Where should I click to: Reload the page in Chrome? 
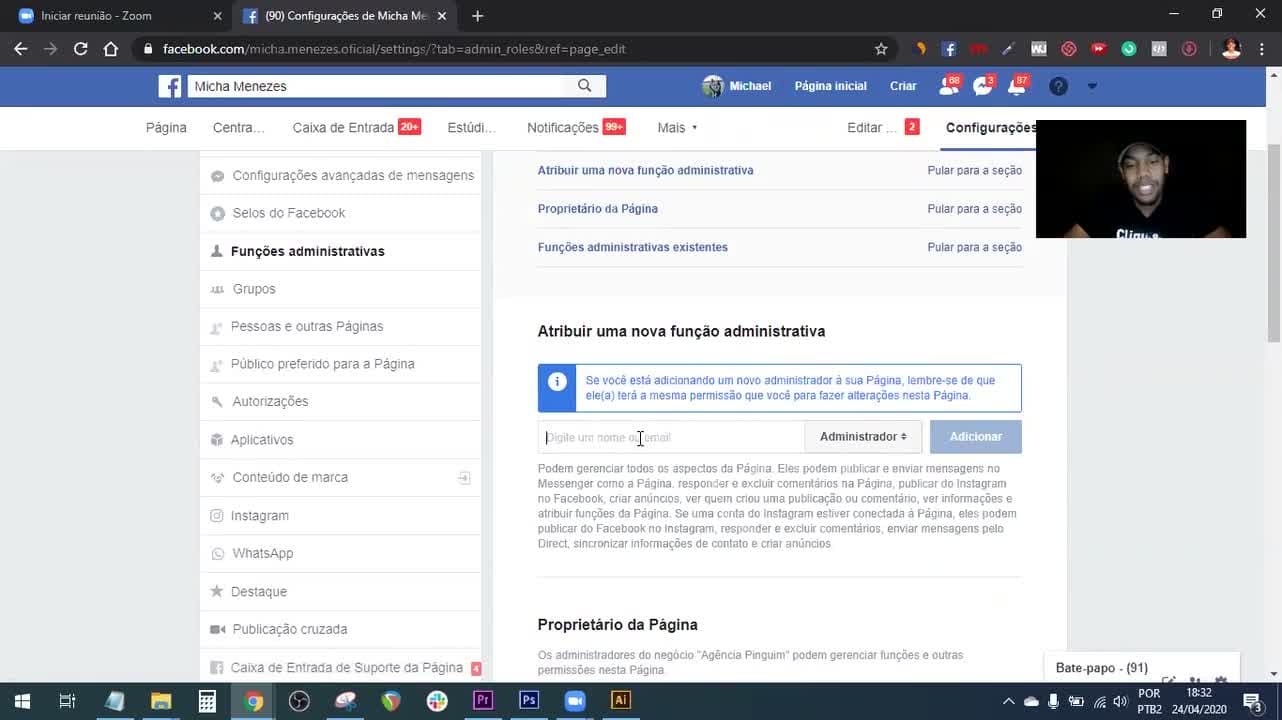[x=81, y=49]
